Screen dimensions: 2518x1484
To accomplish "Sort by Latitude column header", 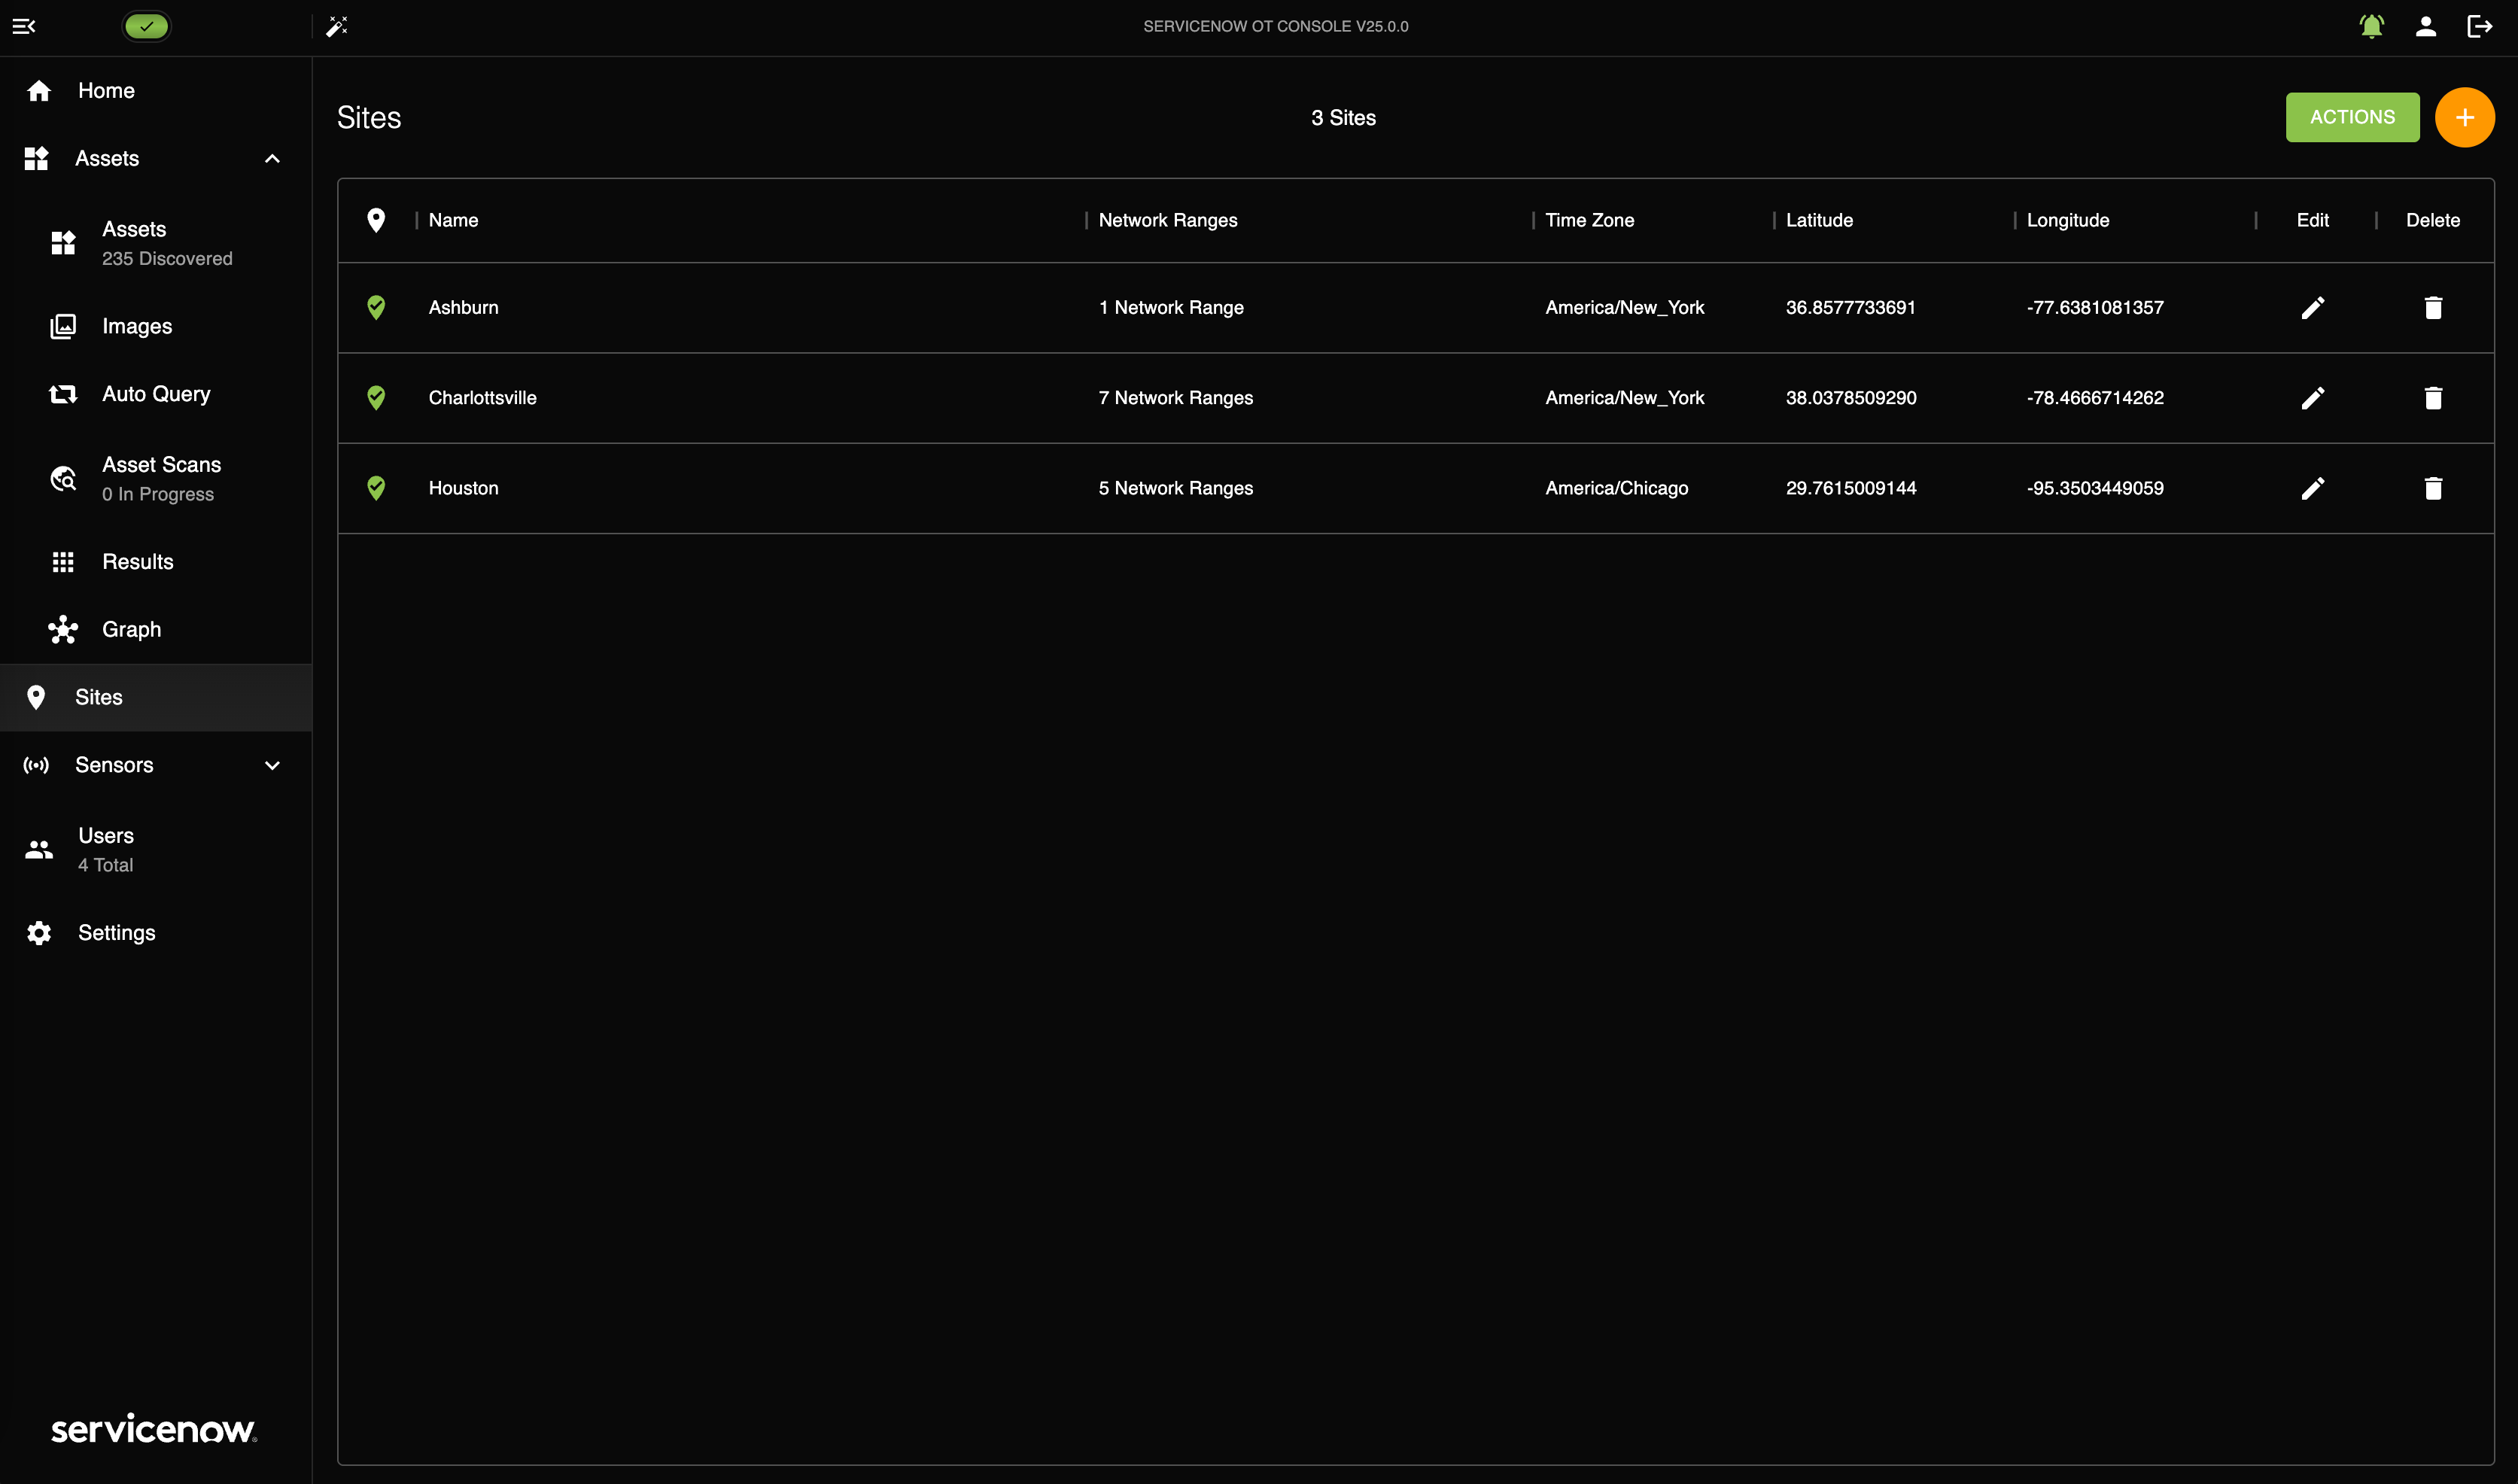I will pos(1819,220).
